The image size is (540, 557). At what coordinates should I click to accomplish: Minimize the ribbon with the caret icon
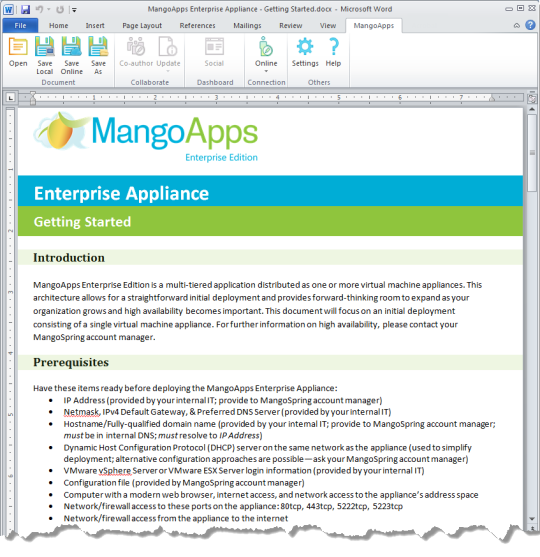pos(517,26)
